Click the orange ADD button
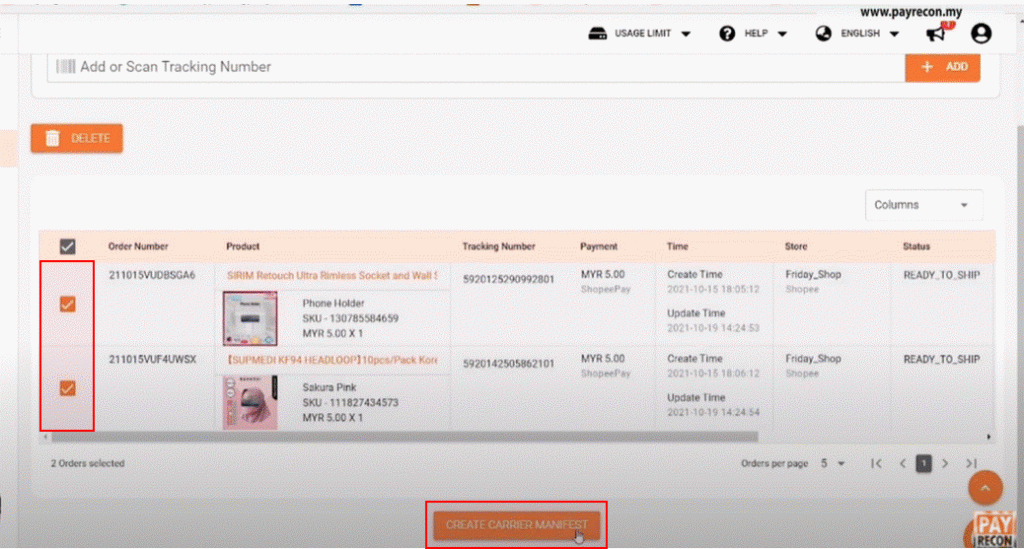Image resolution: width=1024 pixels, height=549 pixels. (x=942, y=67)
